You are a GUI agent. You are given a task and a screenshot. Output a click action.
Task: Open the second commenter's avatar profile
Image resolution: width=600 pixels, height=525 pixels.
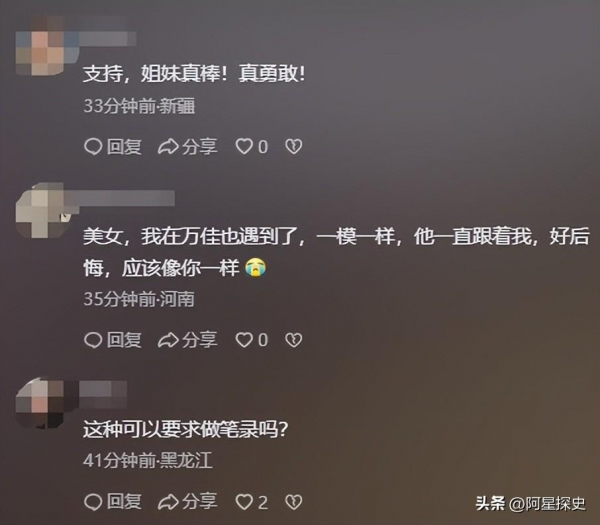tap(40, 210)
